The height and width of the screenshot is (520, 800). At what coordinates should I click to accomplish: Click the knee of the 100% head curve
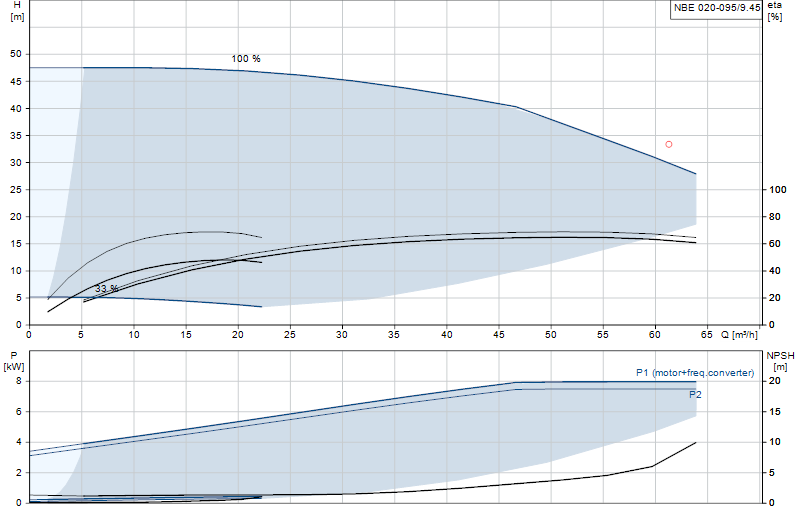coord(516,107)
